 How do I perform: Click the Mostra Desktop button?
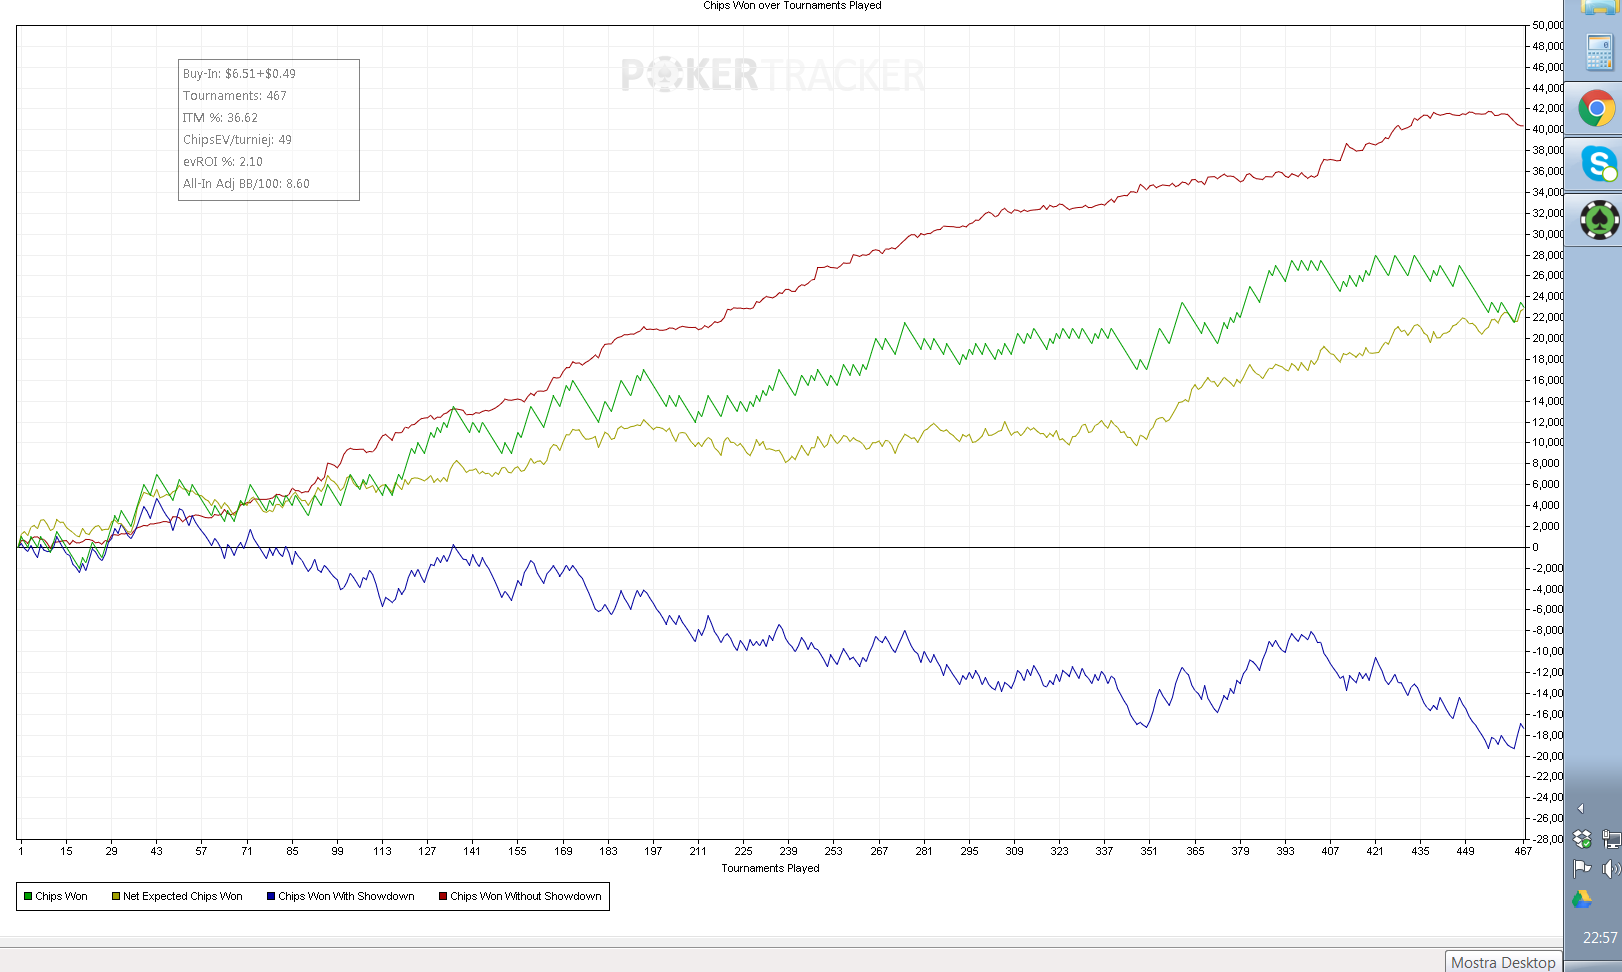1503,962
